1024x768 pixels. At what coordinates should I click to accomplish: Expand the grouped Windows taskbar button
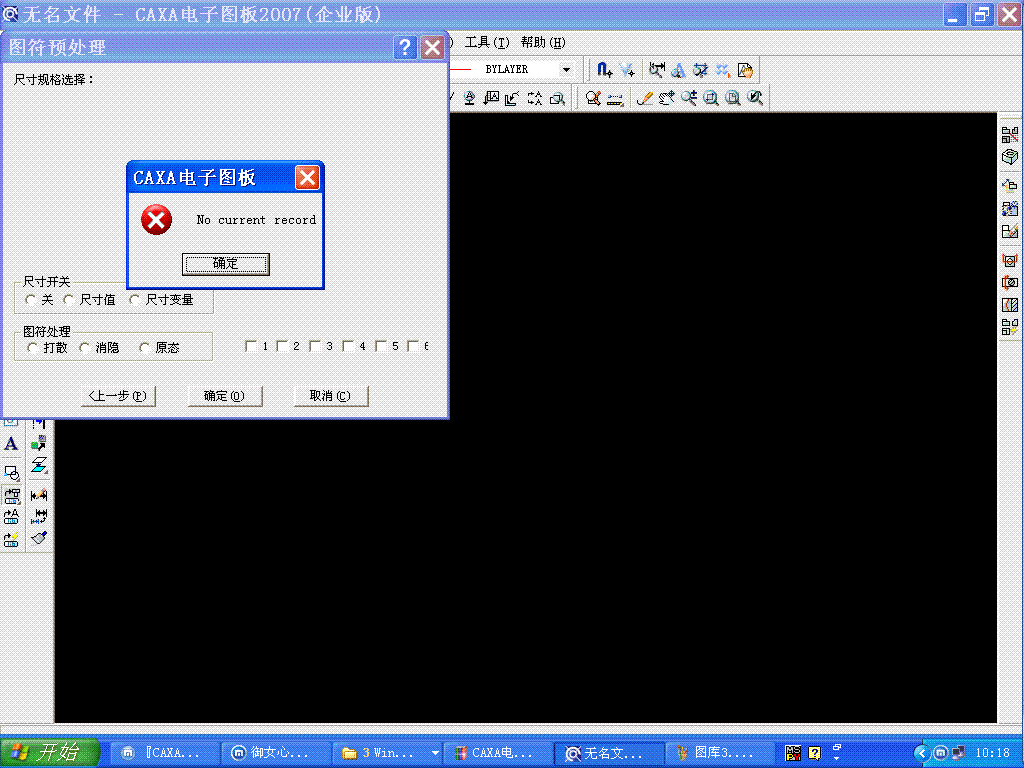point(433,752)
